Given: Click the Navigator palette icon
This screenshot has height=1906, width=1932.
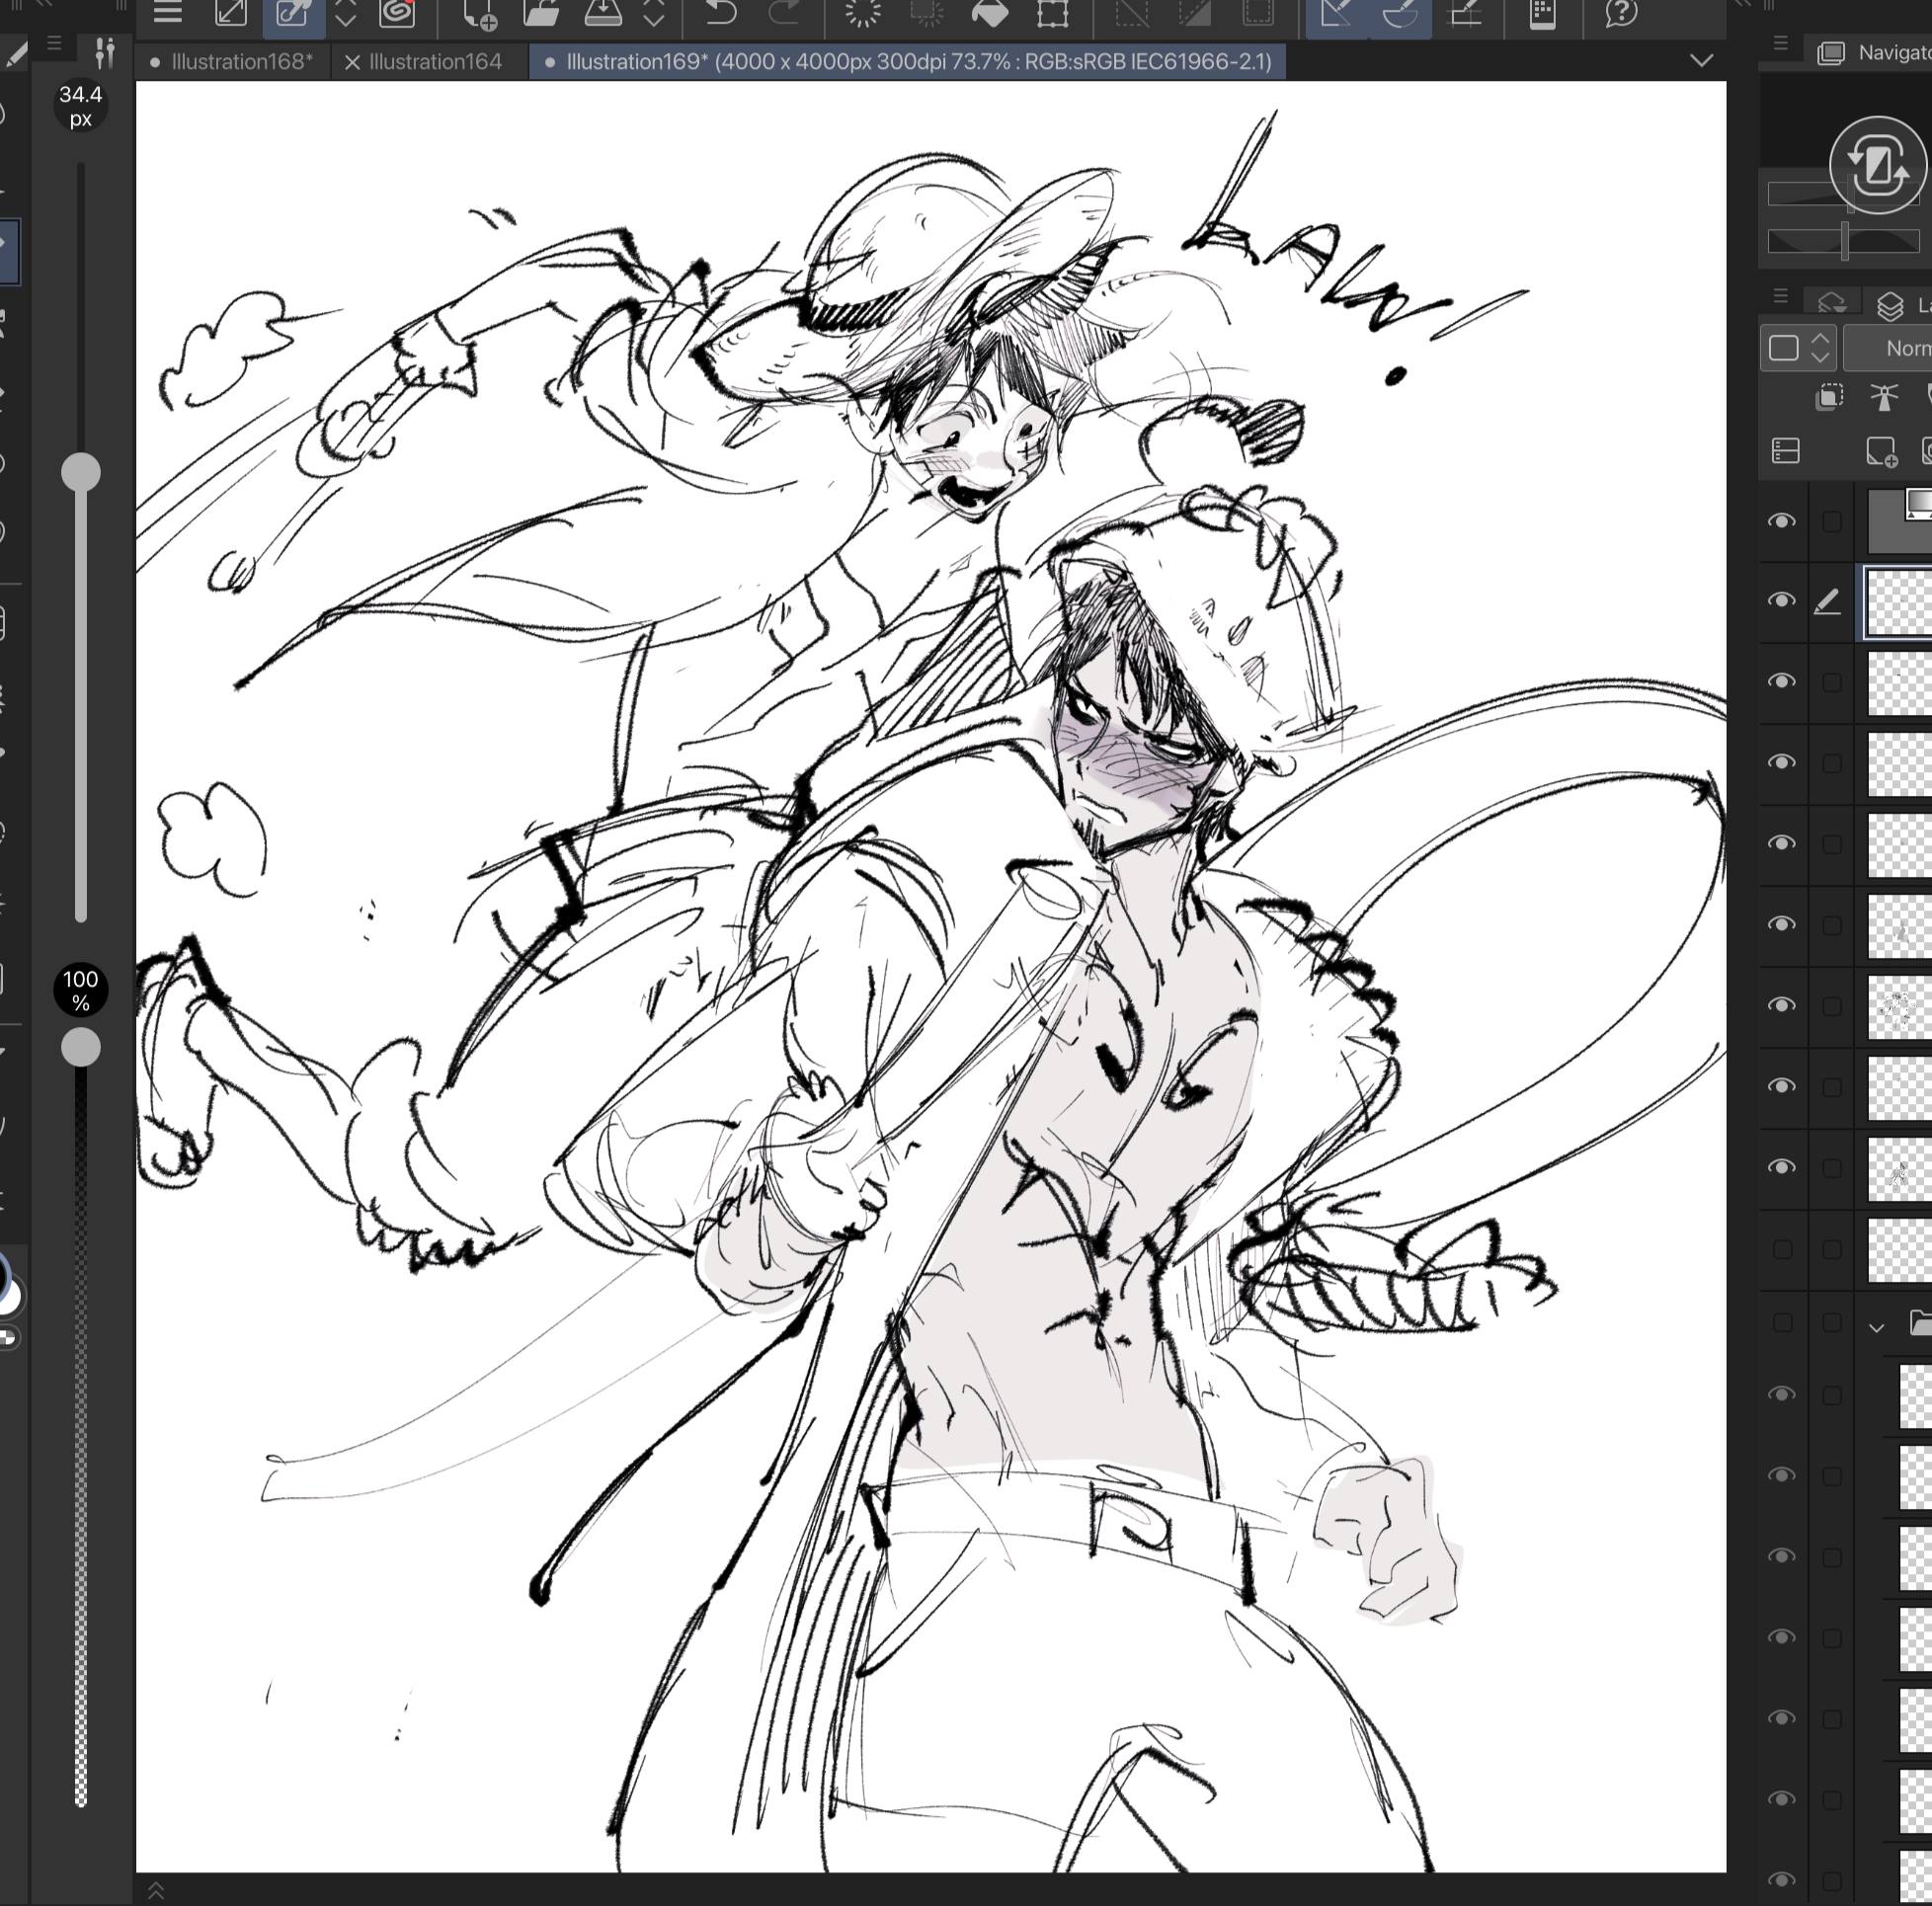Looking at the screenshot, I should pyautogui.click(x=1831, y=53).
